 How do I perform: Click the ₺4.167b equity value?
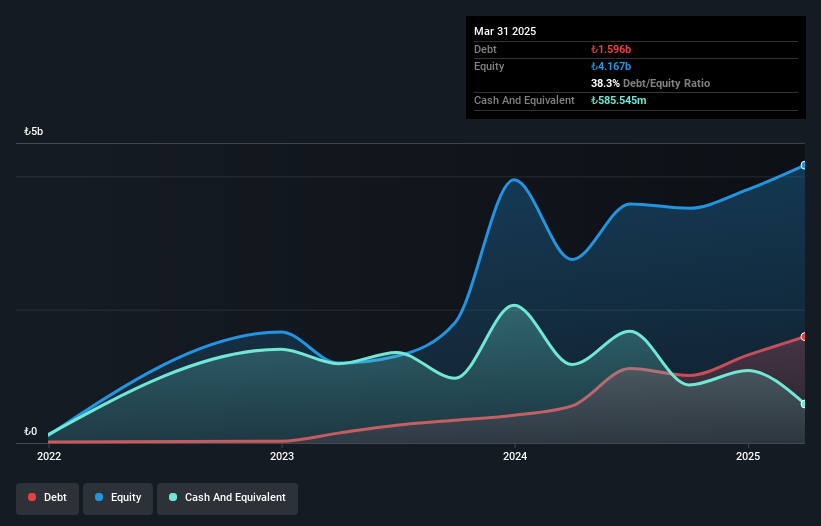(611, 66)
